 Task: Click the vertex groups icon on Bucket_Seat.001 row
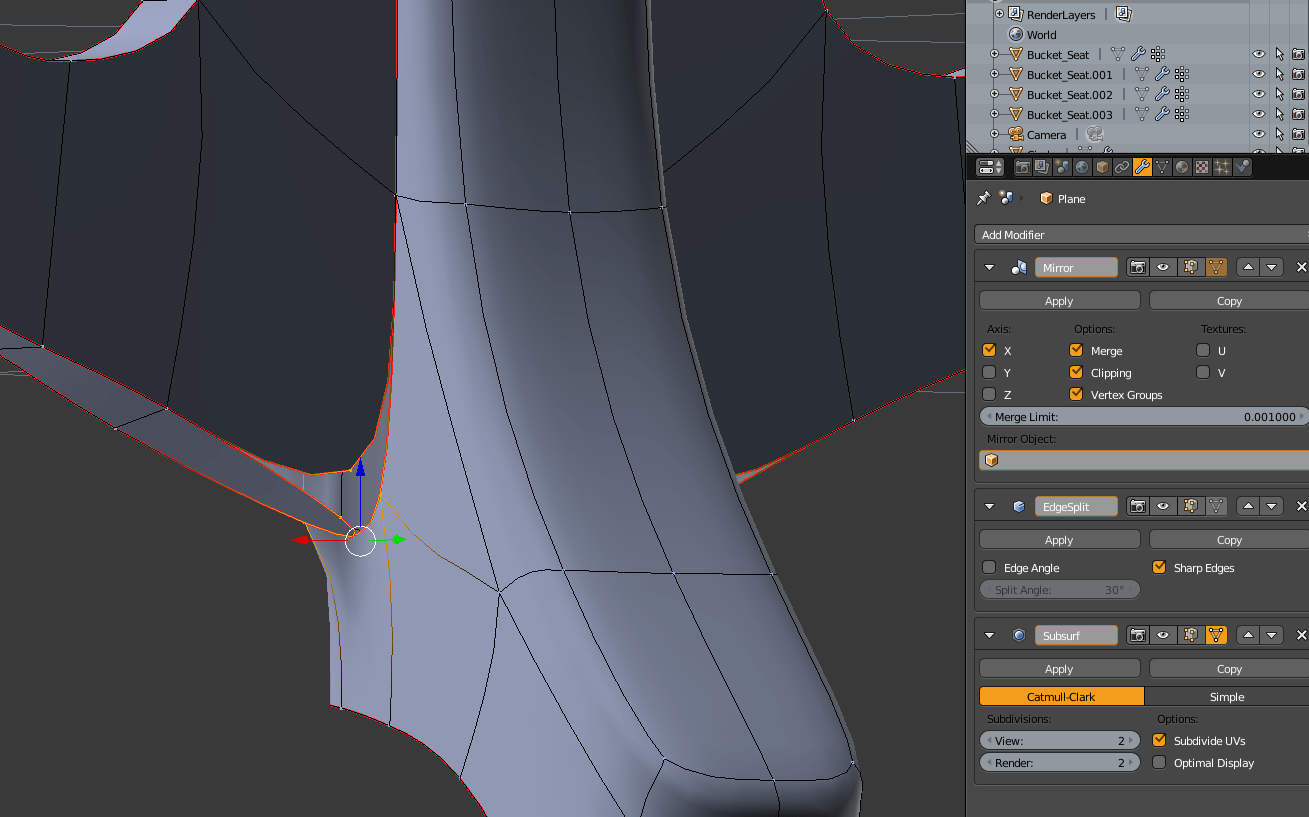click(1181, 74)
